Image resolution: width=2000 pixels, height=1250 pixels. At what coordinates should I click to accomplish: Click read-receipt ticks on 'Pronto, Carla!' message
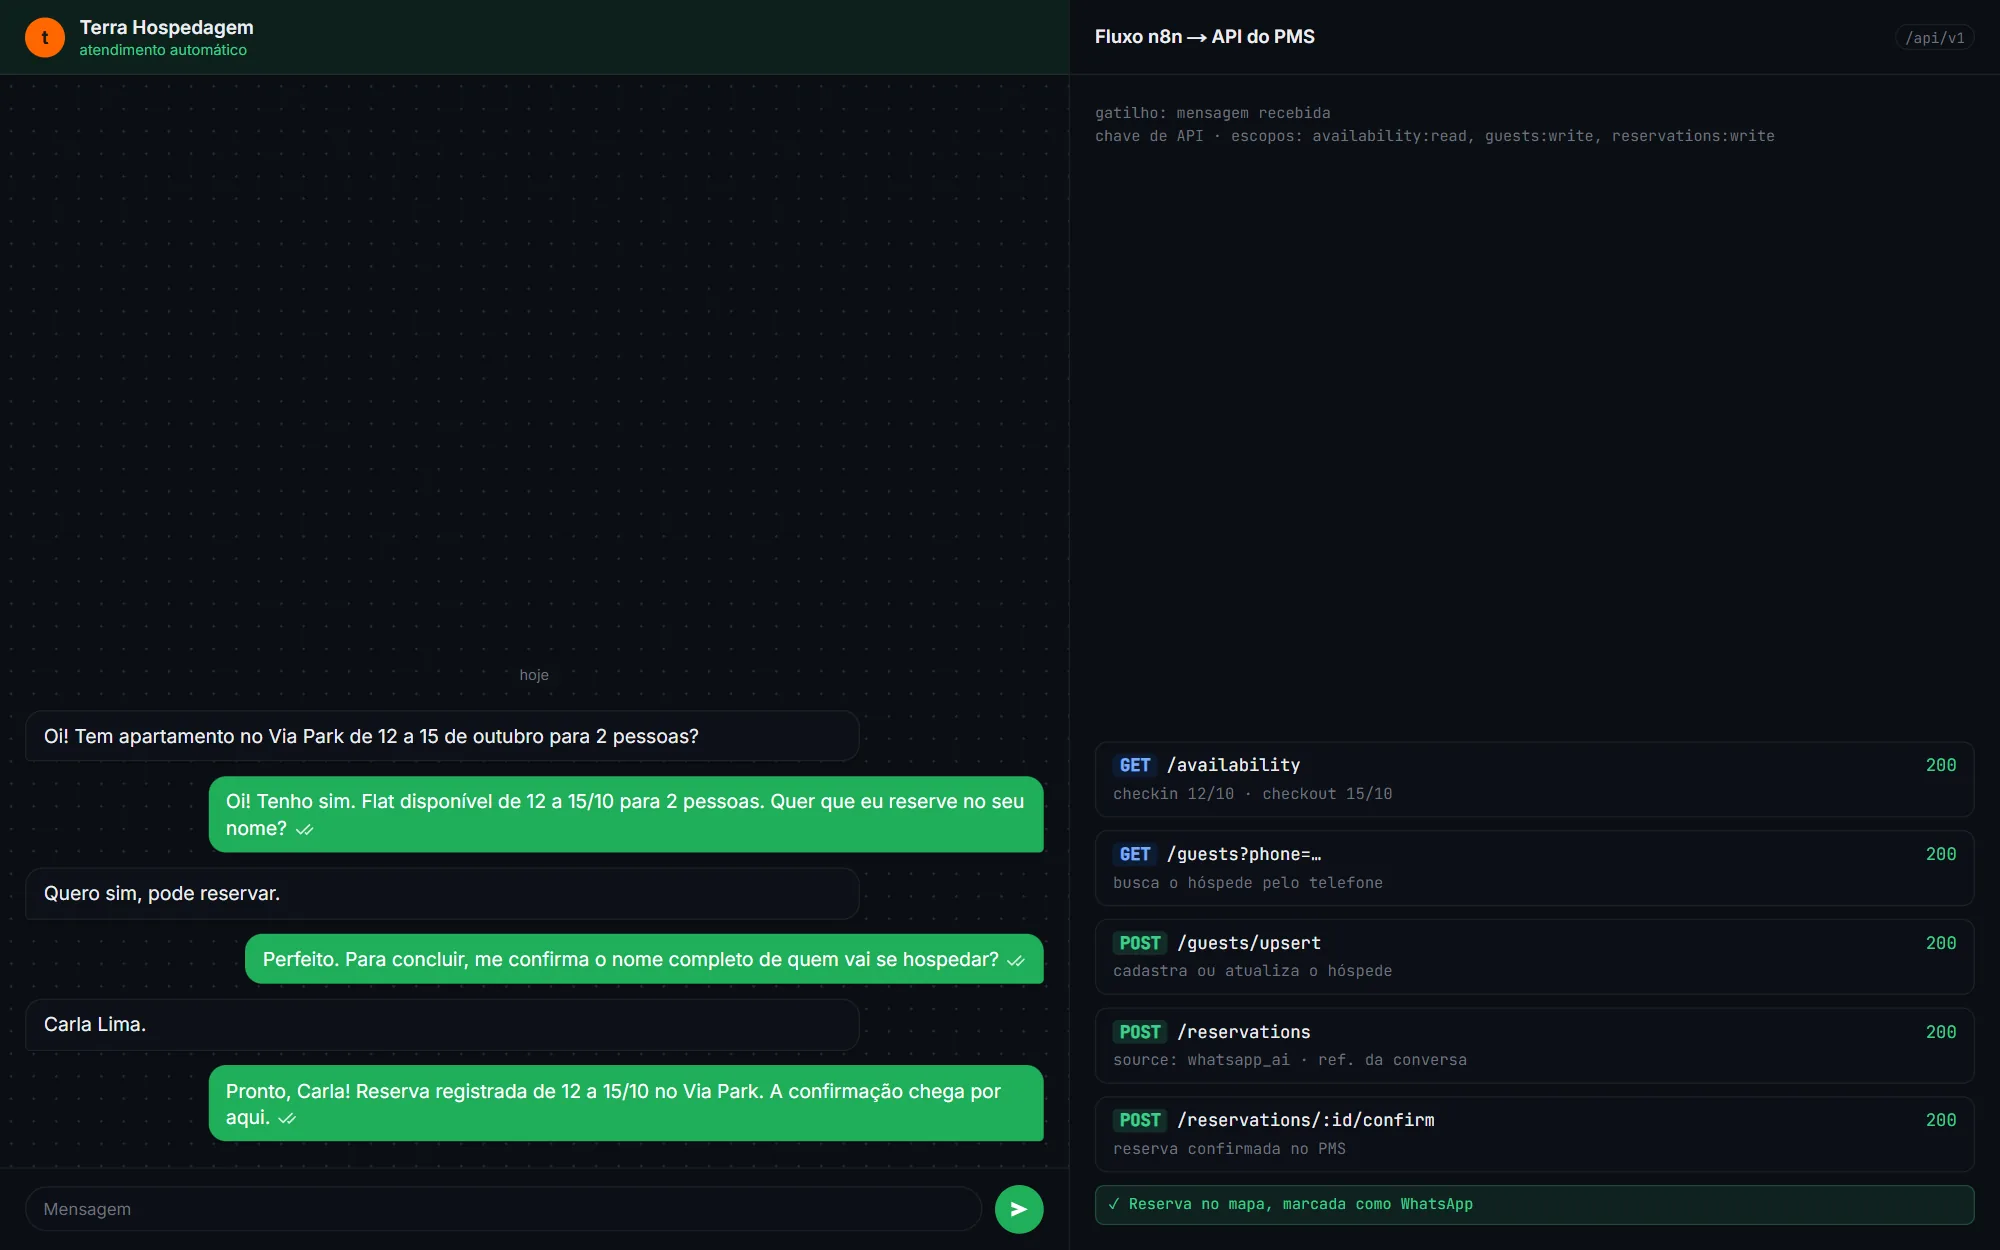[287, 1119]
